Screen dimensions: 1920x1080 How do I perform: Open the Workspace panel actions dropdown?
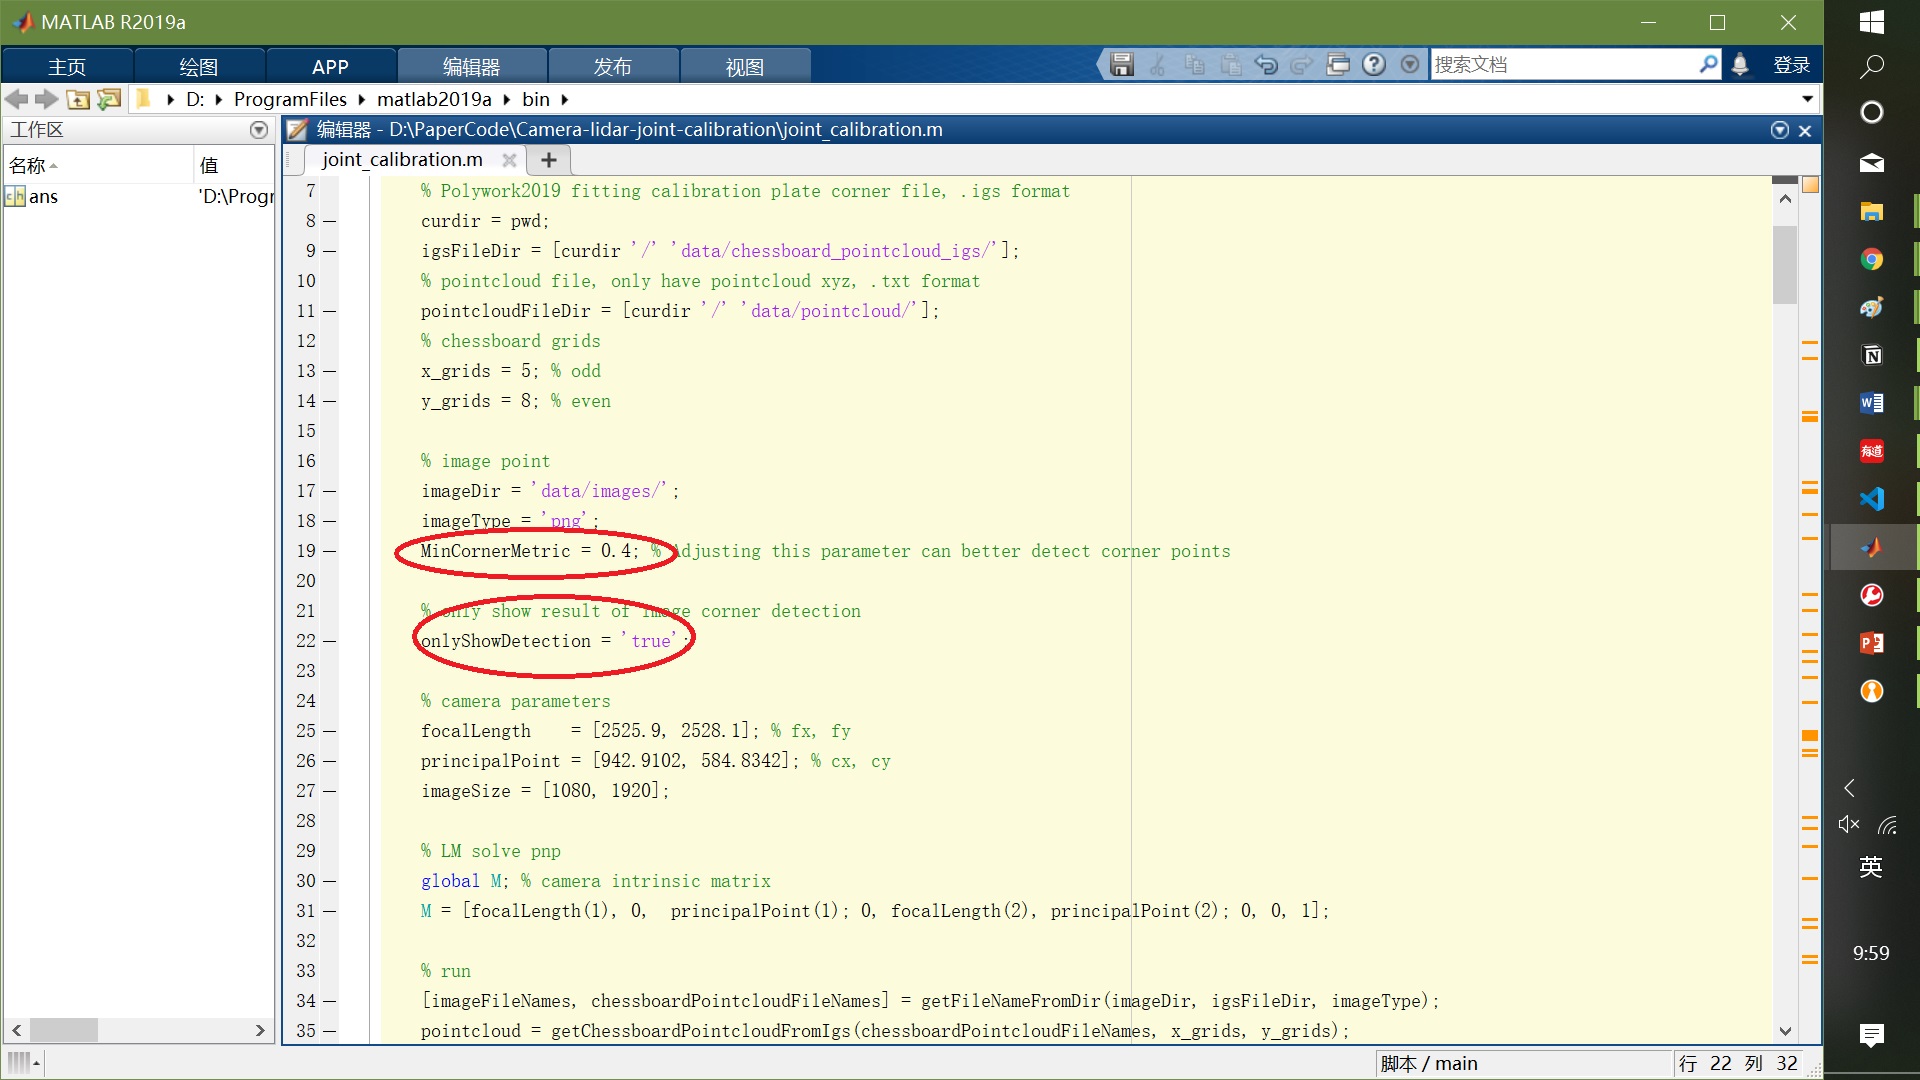(259, 130)
